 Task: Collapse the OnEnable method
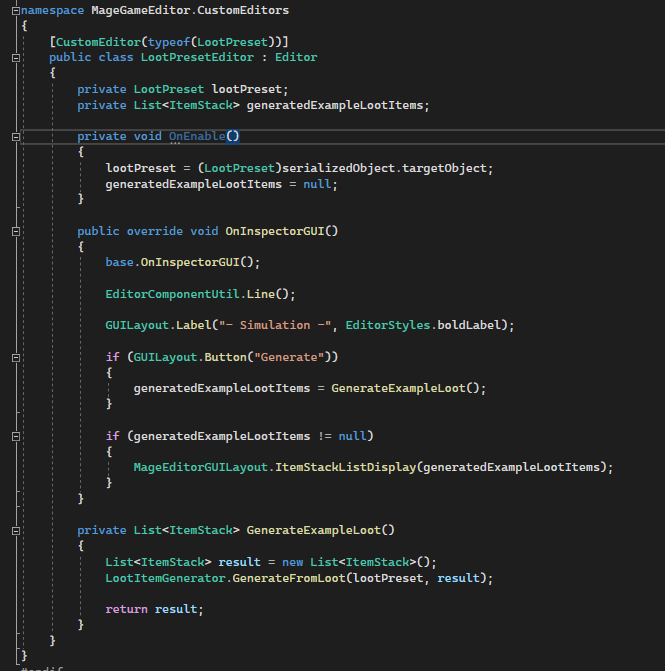(15, 136)
